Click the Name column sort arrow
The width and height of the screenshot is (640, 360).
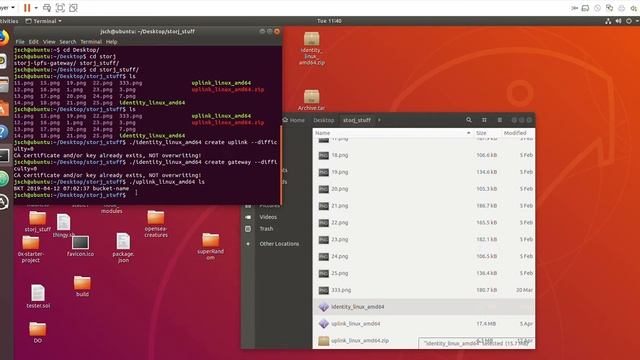click(x=468, y=133)
